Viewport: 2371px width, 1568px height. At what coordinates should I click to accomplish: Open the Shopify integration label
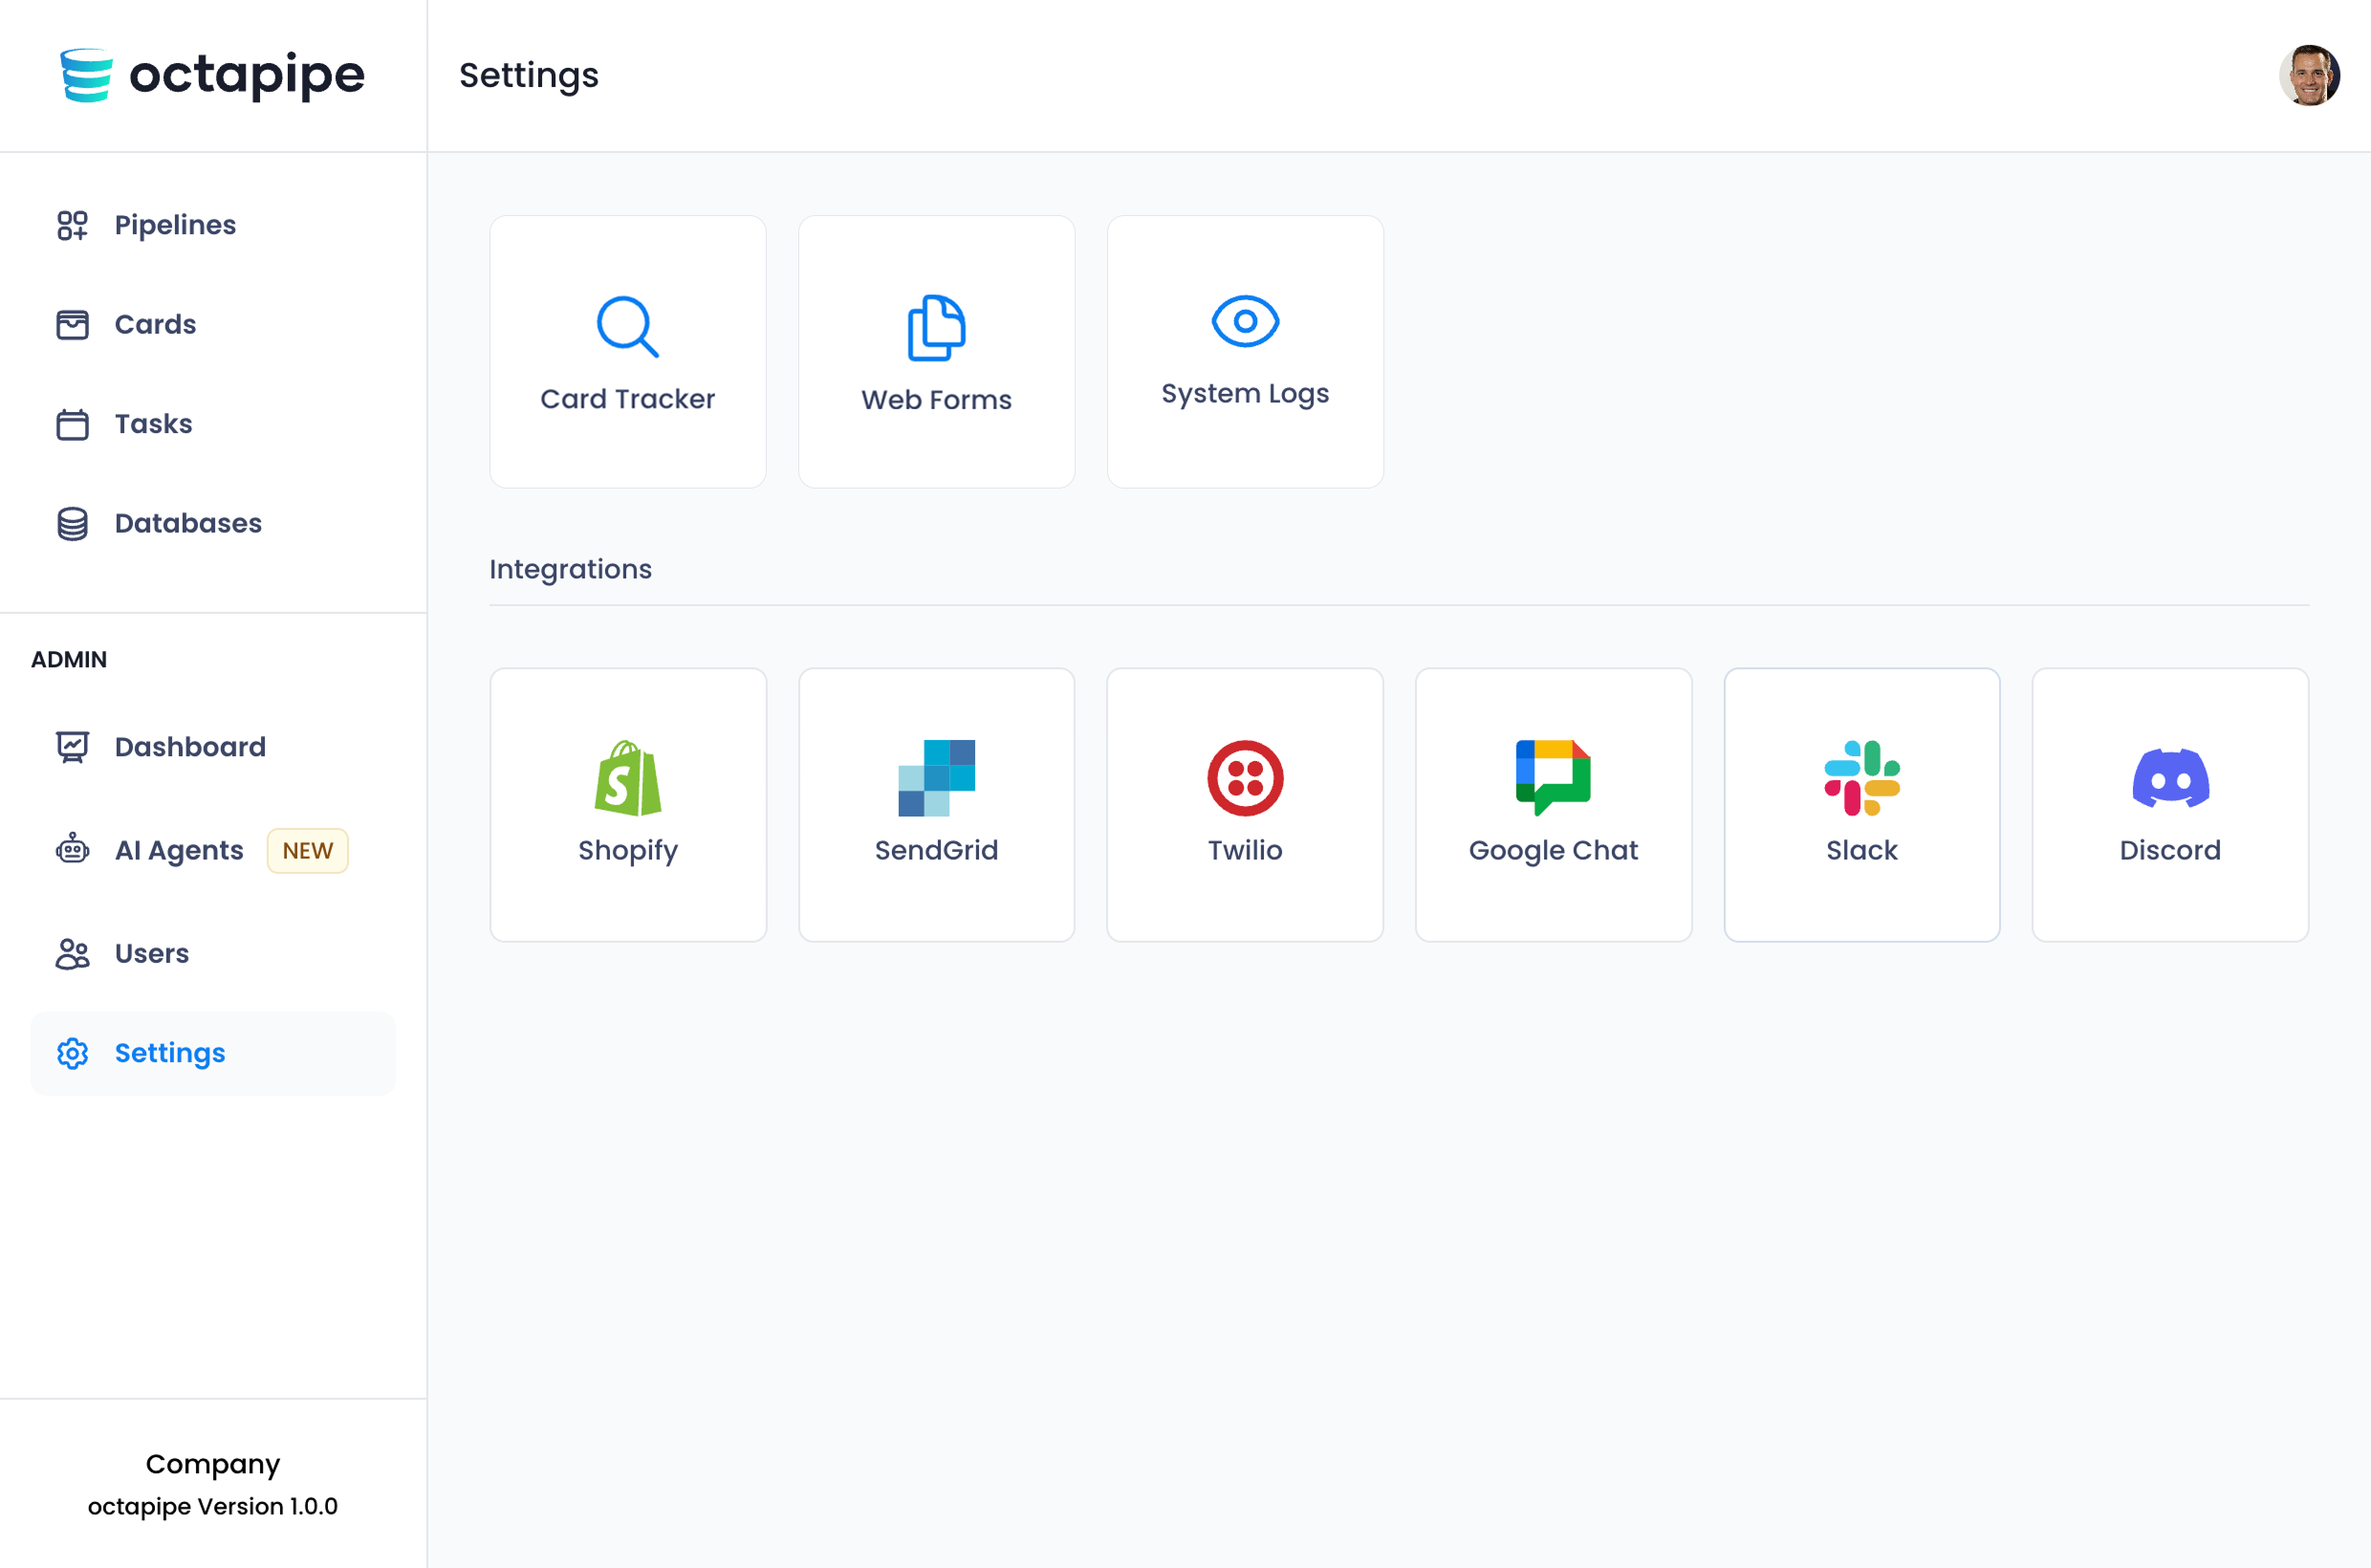pyautogui.click(x=628, y=851)
